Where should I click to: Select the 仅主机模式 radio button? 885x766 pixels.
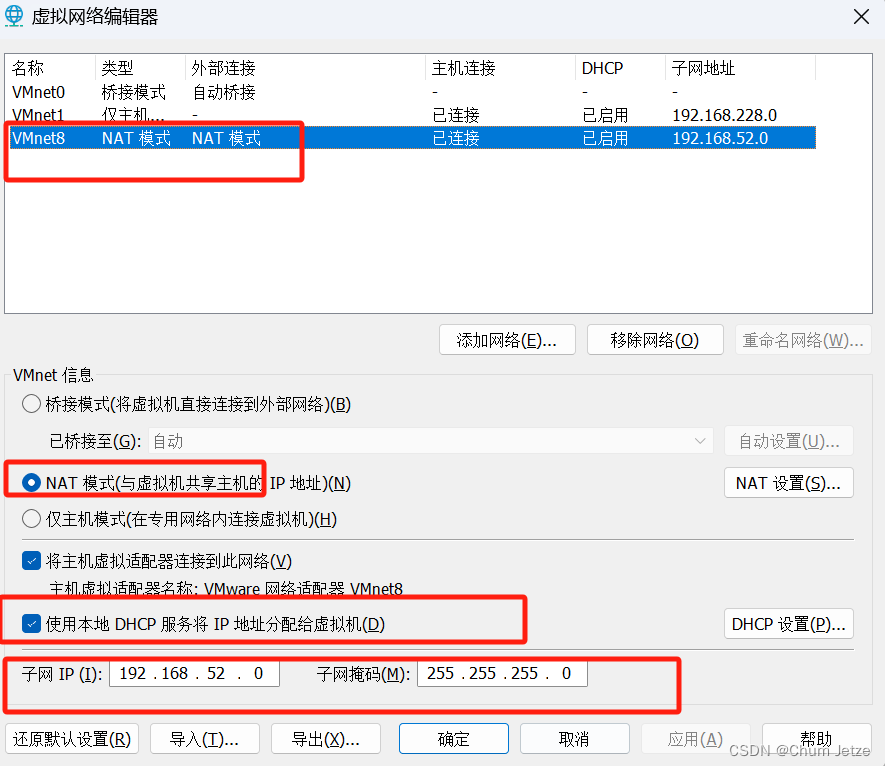pos(31,519)
